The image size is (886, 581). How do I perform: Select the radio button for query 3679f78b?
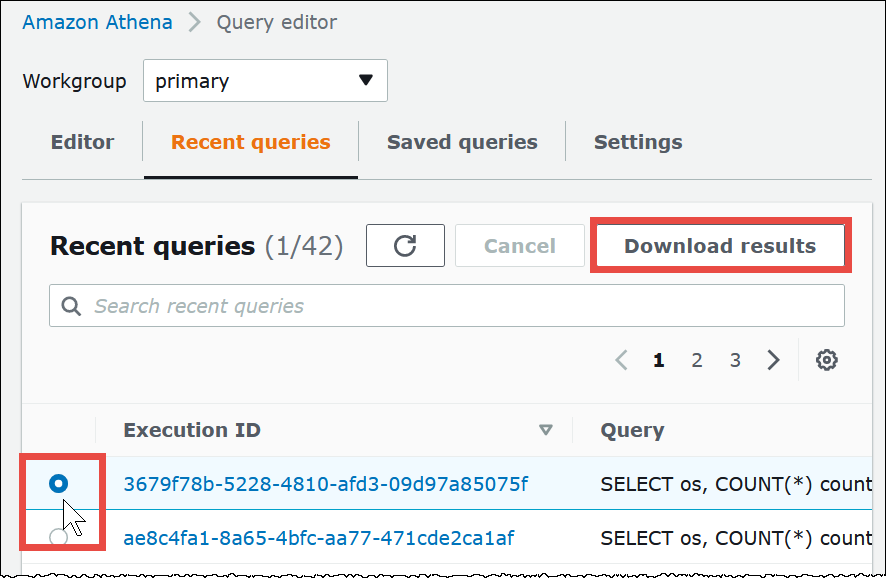(x=59, y=484)
